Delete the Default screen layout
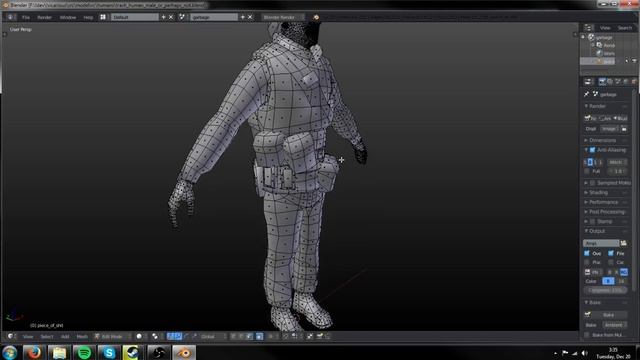The height and width of the screenshot is (360, 640). (x=171, y=17)
